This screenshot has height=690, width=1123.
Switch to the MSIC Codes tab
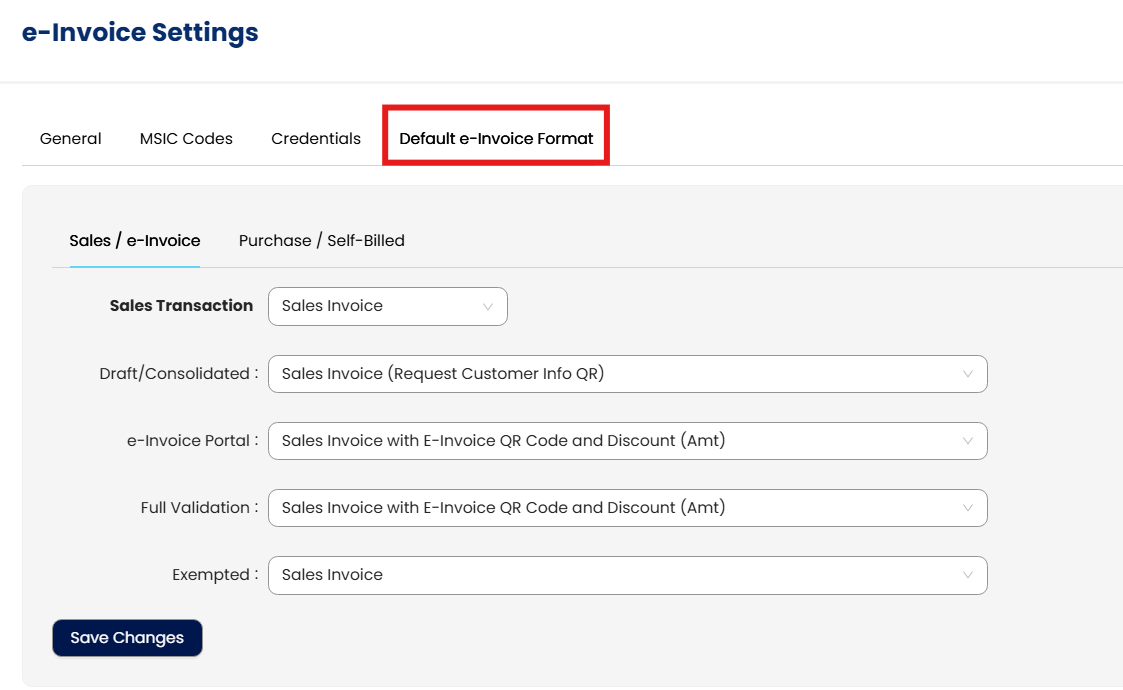click(x=186, y=138)
